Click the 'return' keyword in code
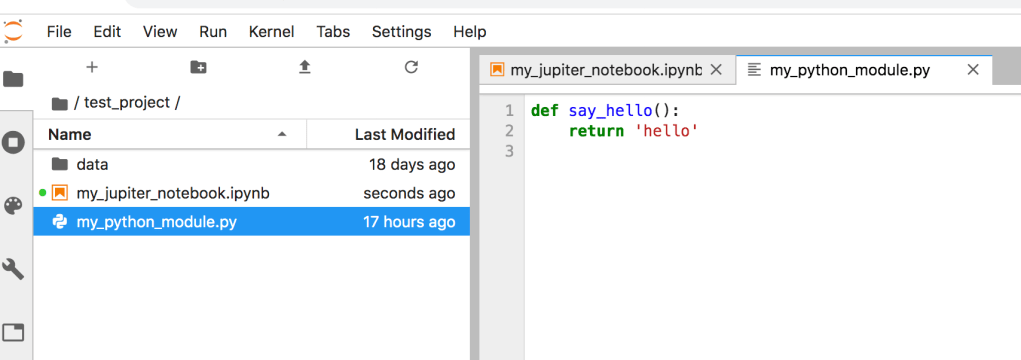The height and width of the screenshot is (360, 1021). [x=596, y=131]
